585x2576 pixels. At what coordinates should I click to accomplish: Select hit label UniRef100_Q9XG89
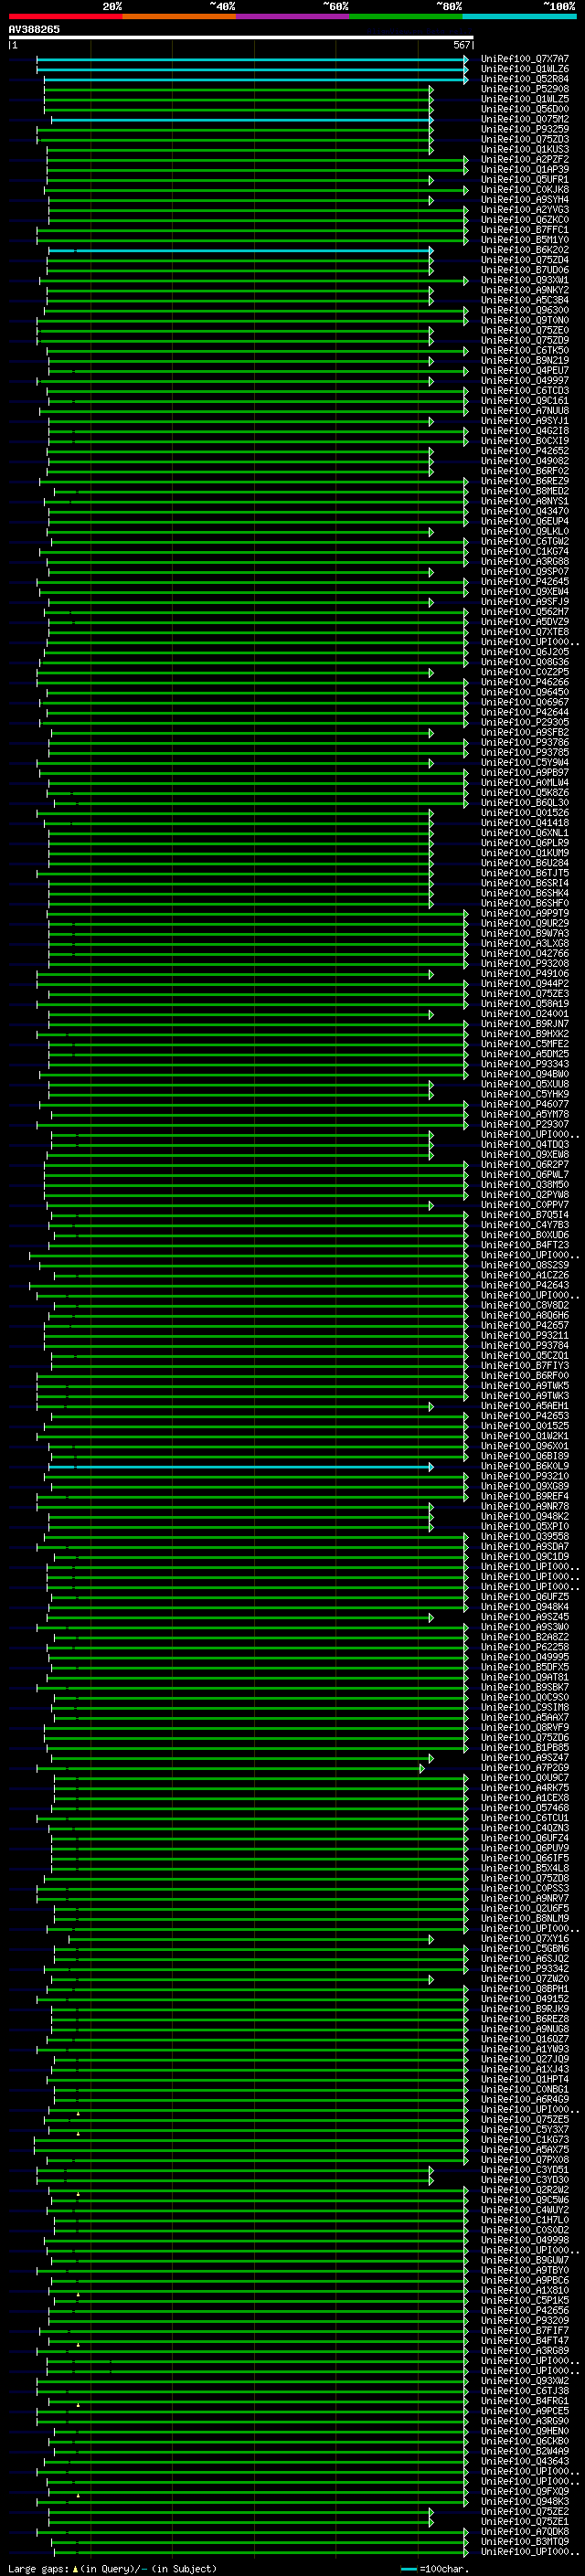[525, 1486]
